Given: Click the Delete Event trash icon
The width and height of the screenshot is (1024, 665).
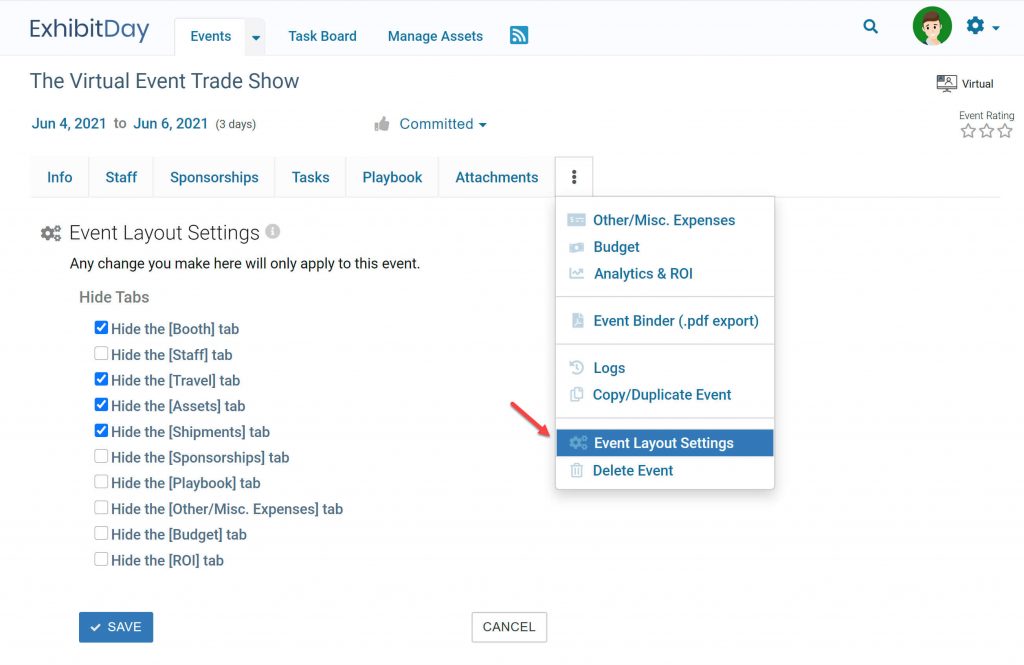Looking at the screenshot, I should tap(577, 470).
